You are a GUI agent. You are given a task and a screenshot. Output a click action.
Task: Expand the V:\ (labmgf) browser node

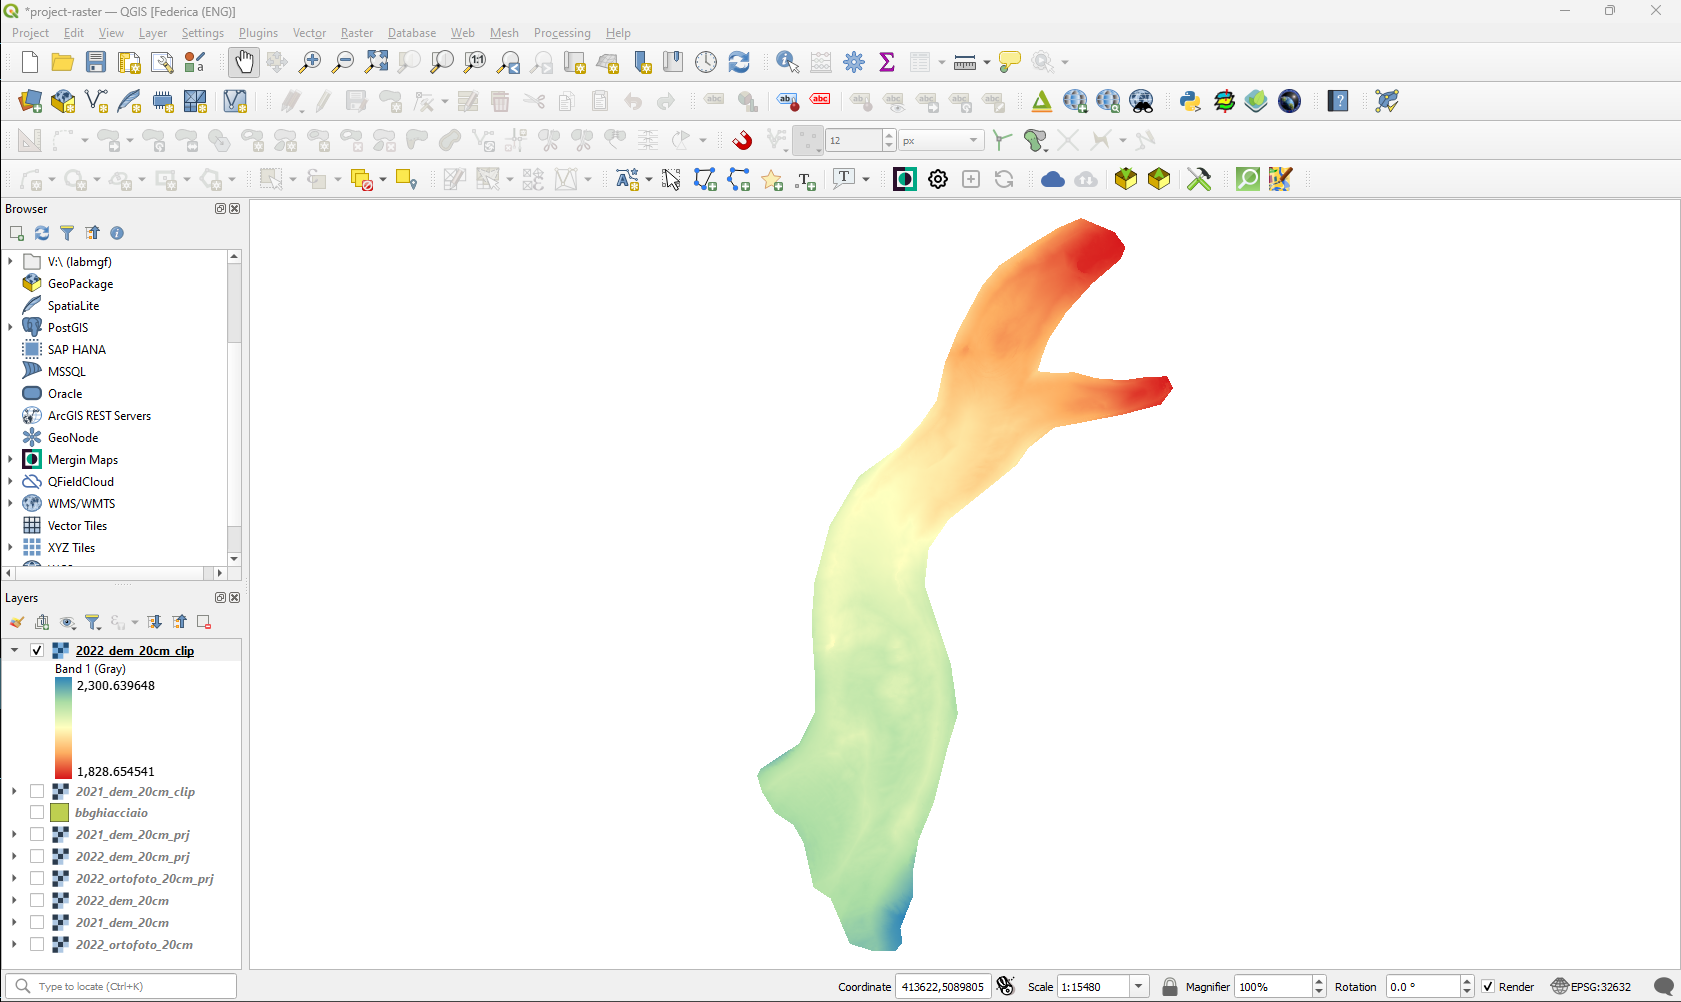[11, 261]
